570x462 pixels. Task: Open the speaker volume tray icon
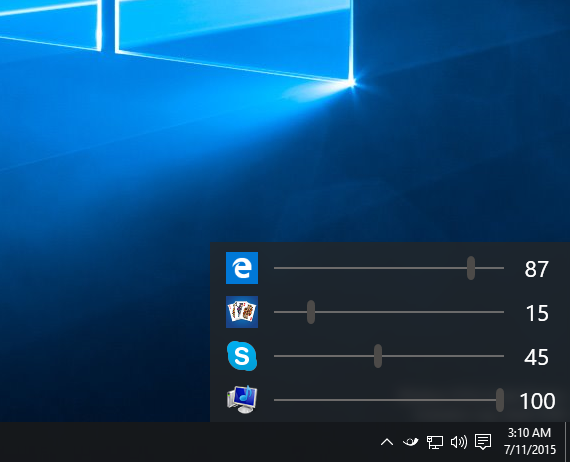(458, 442)
